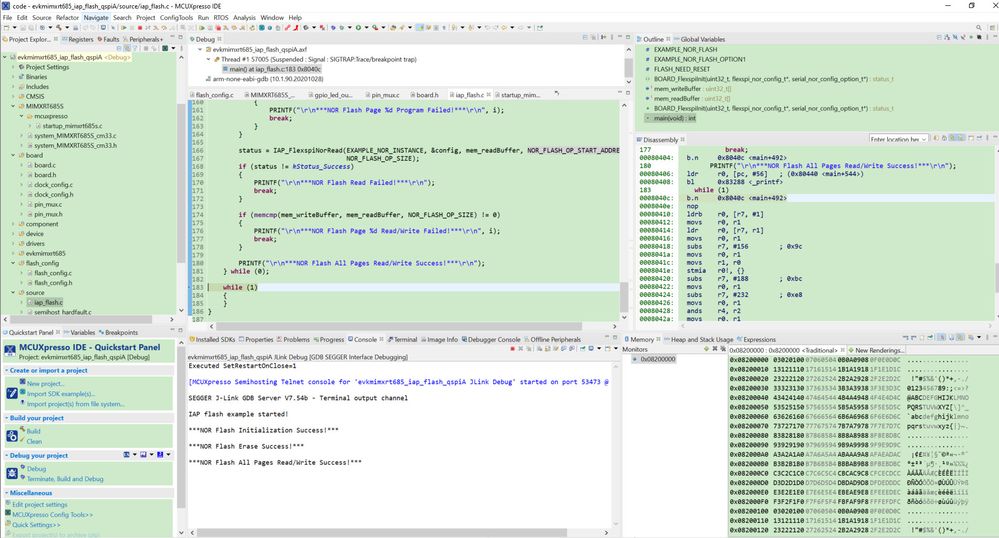
Task: Click Terminate, Build and Debug link
Action: pyautogui.click(x=65, y=479)
